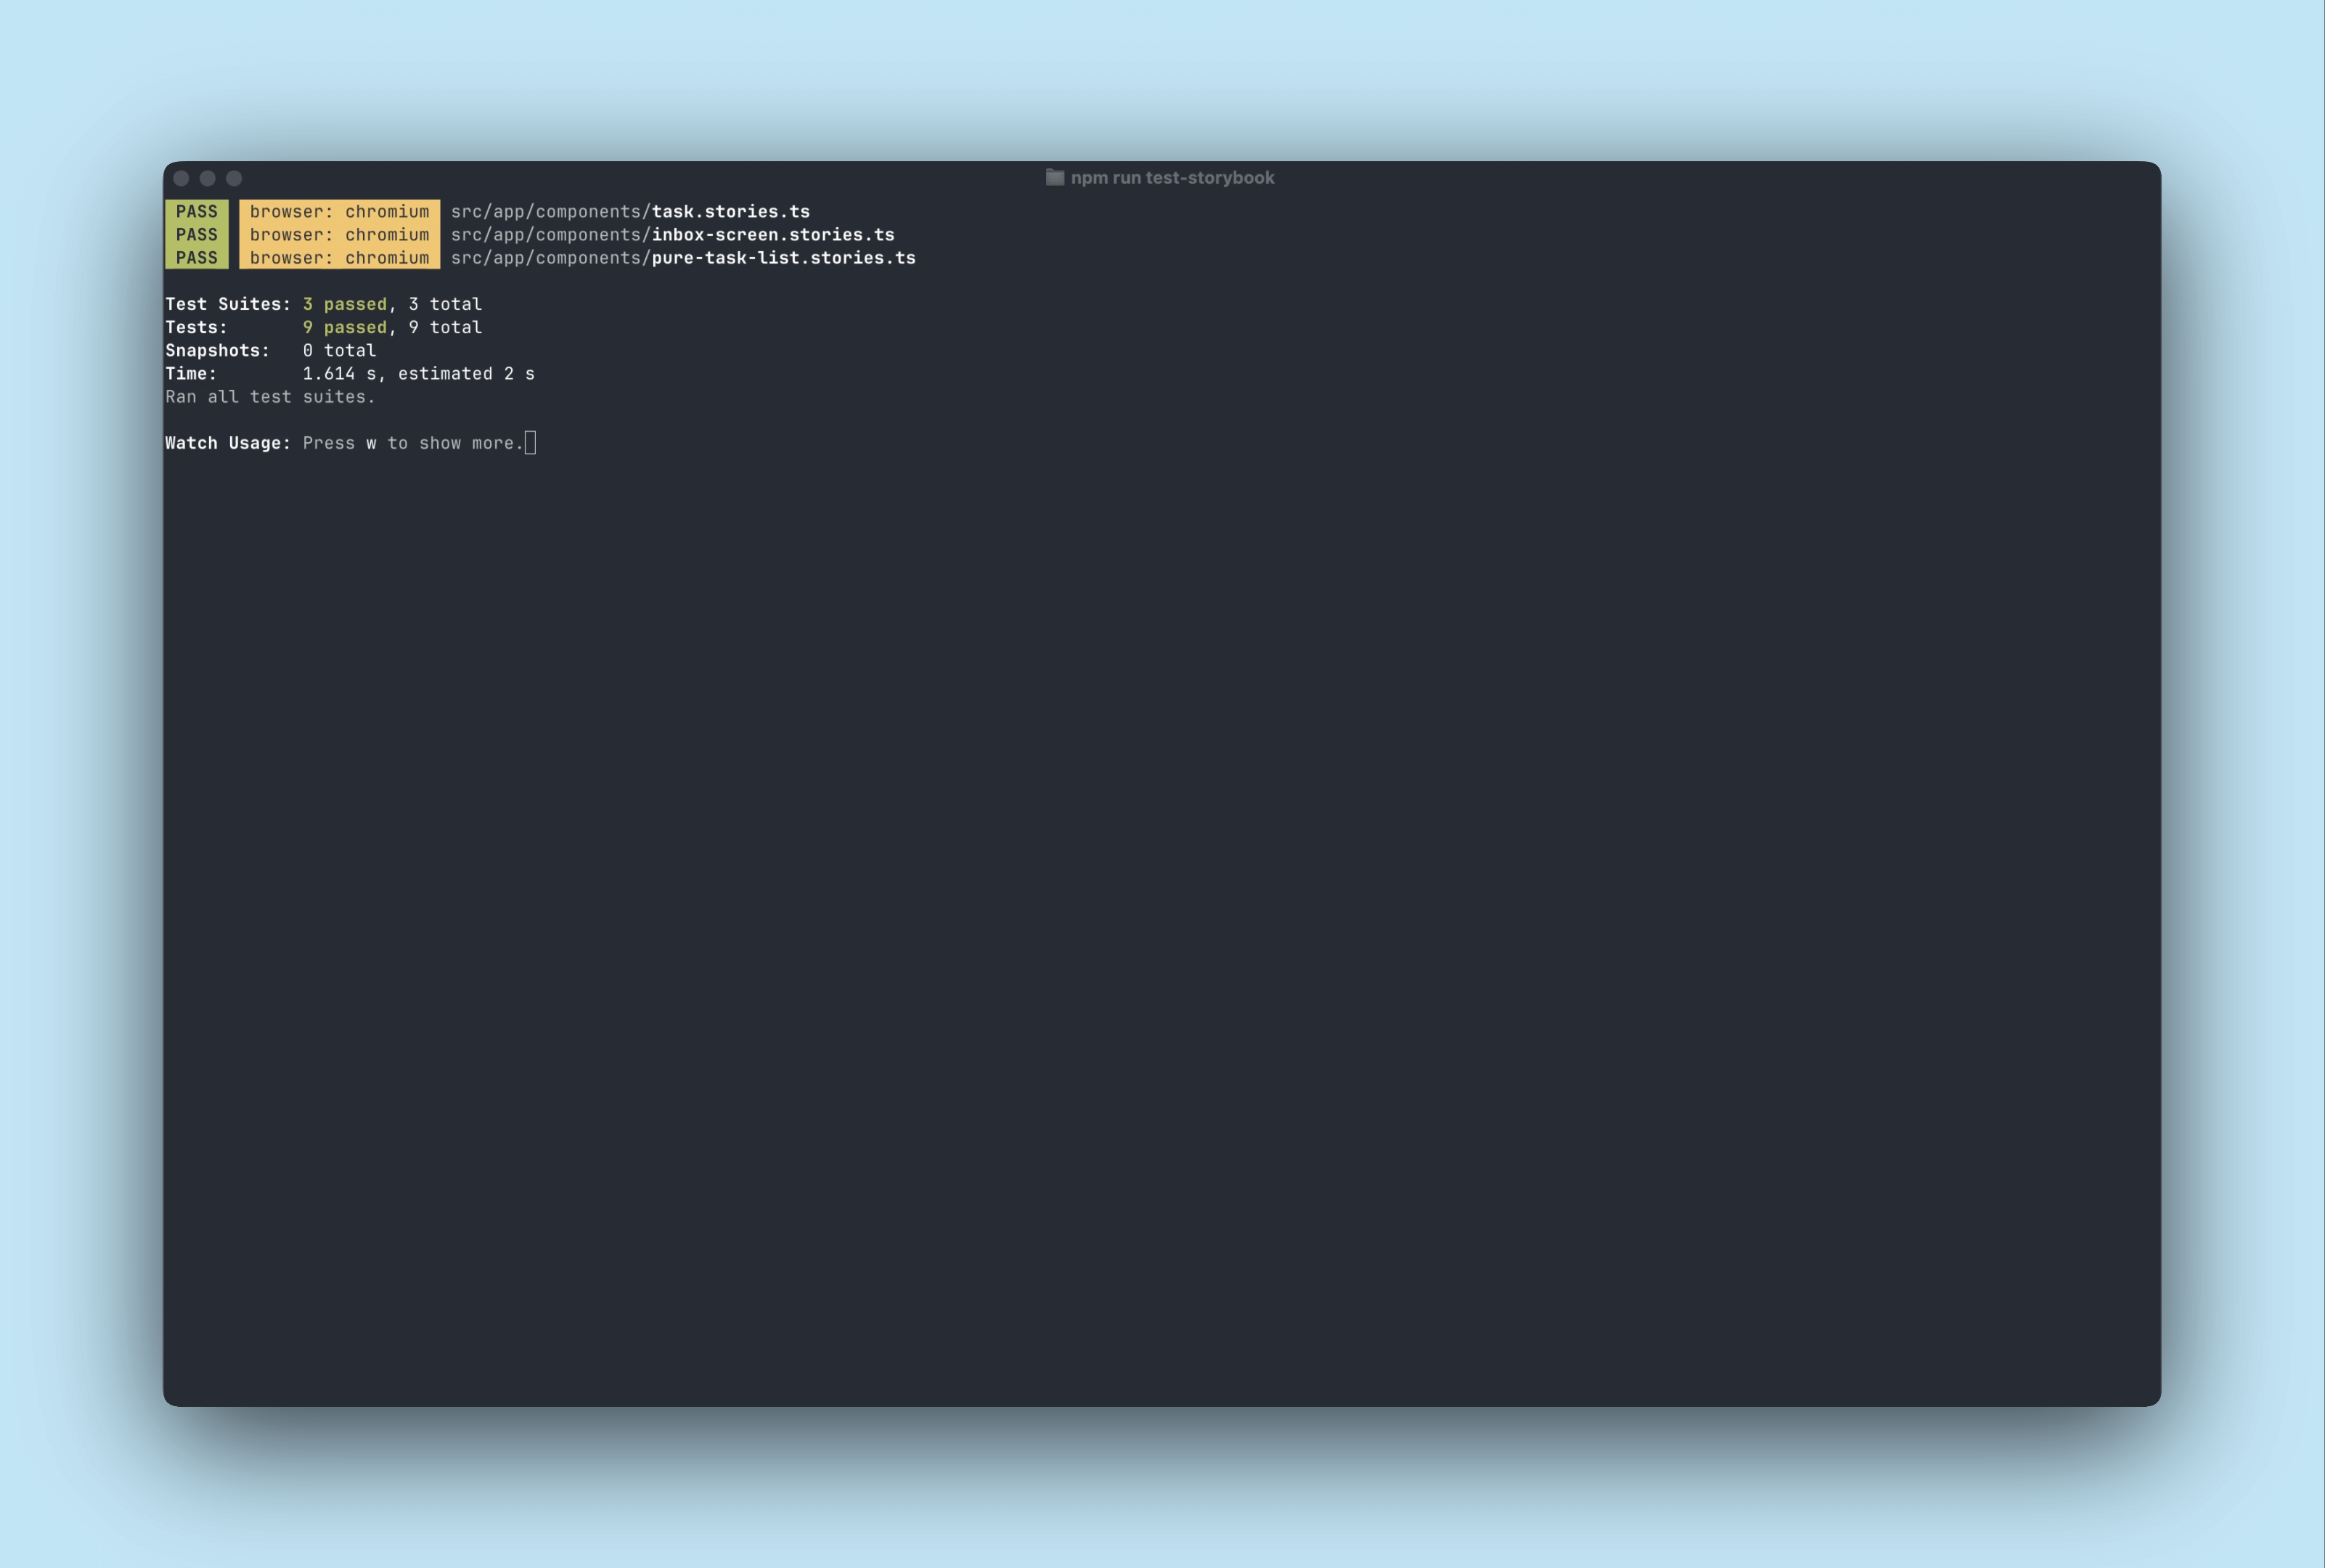
Task: Click the 'Watch Usage:' label
Action: coord(227,443)
